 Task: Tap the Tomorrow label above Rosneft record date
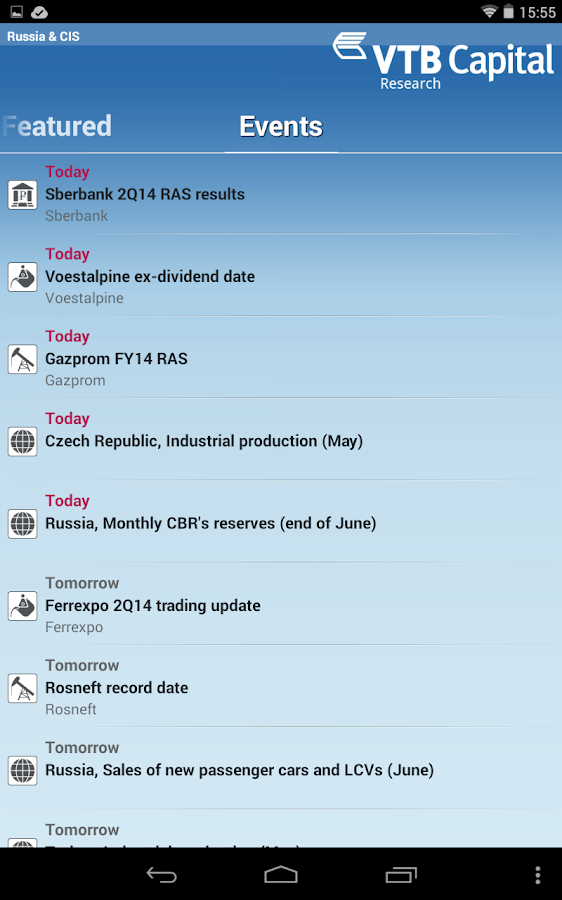click(82, 665)
